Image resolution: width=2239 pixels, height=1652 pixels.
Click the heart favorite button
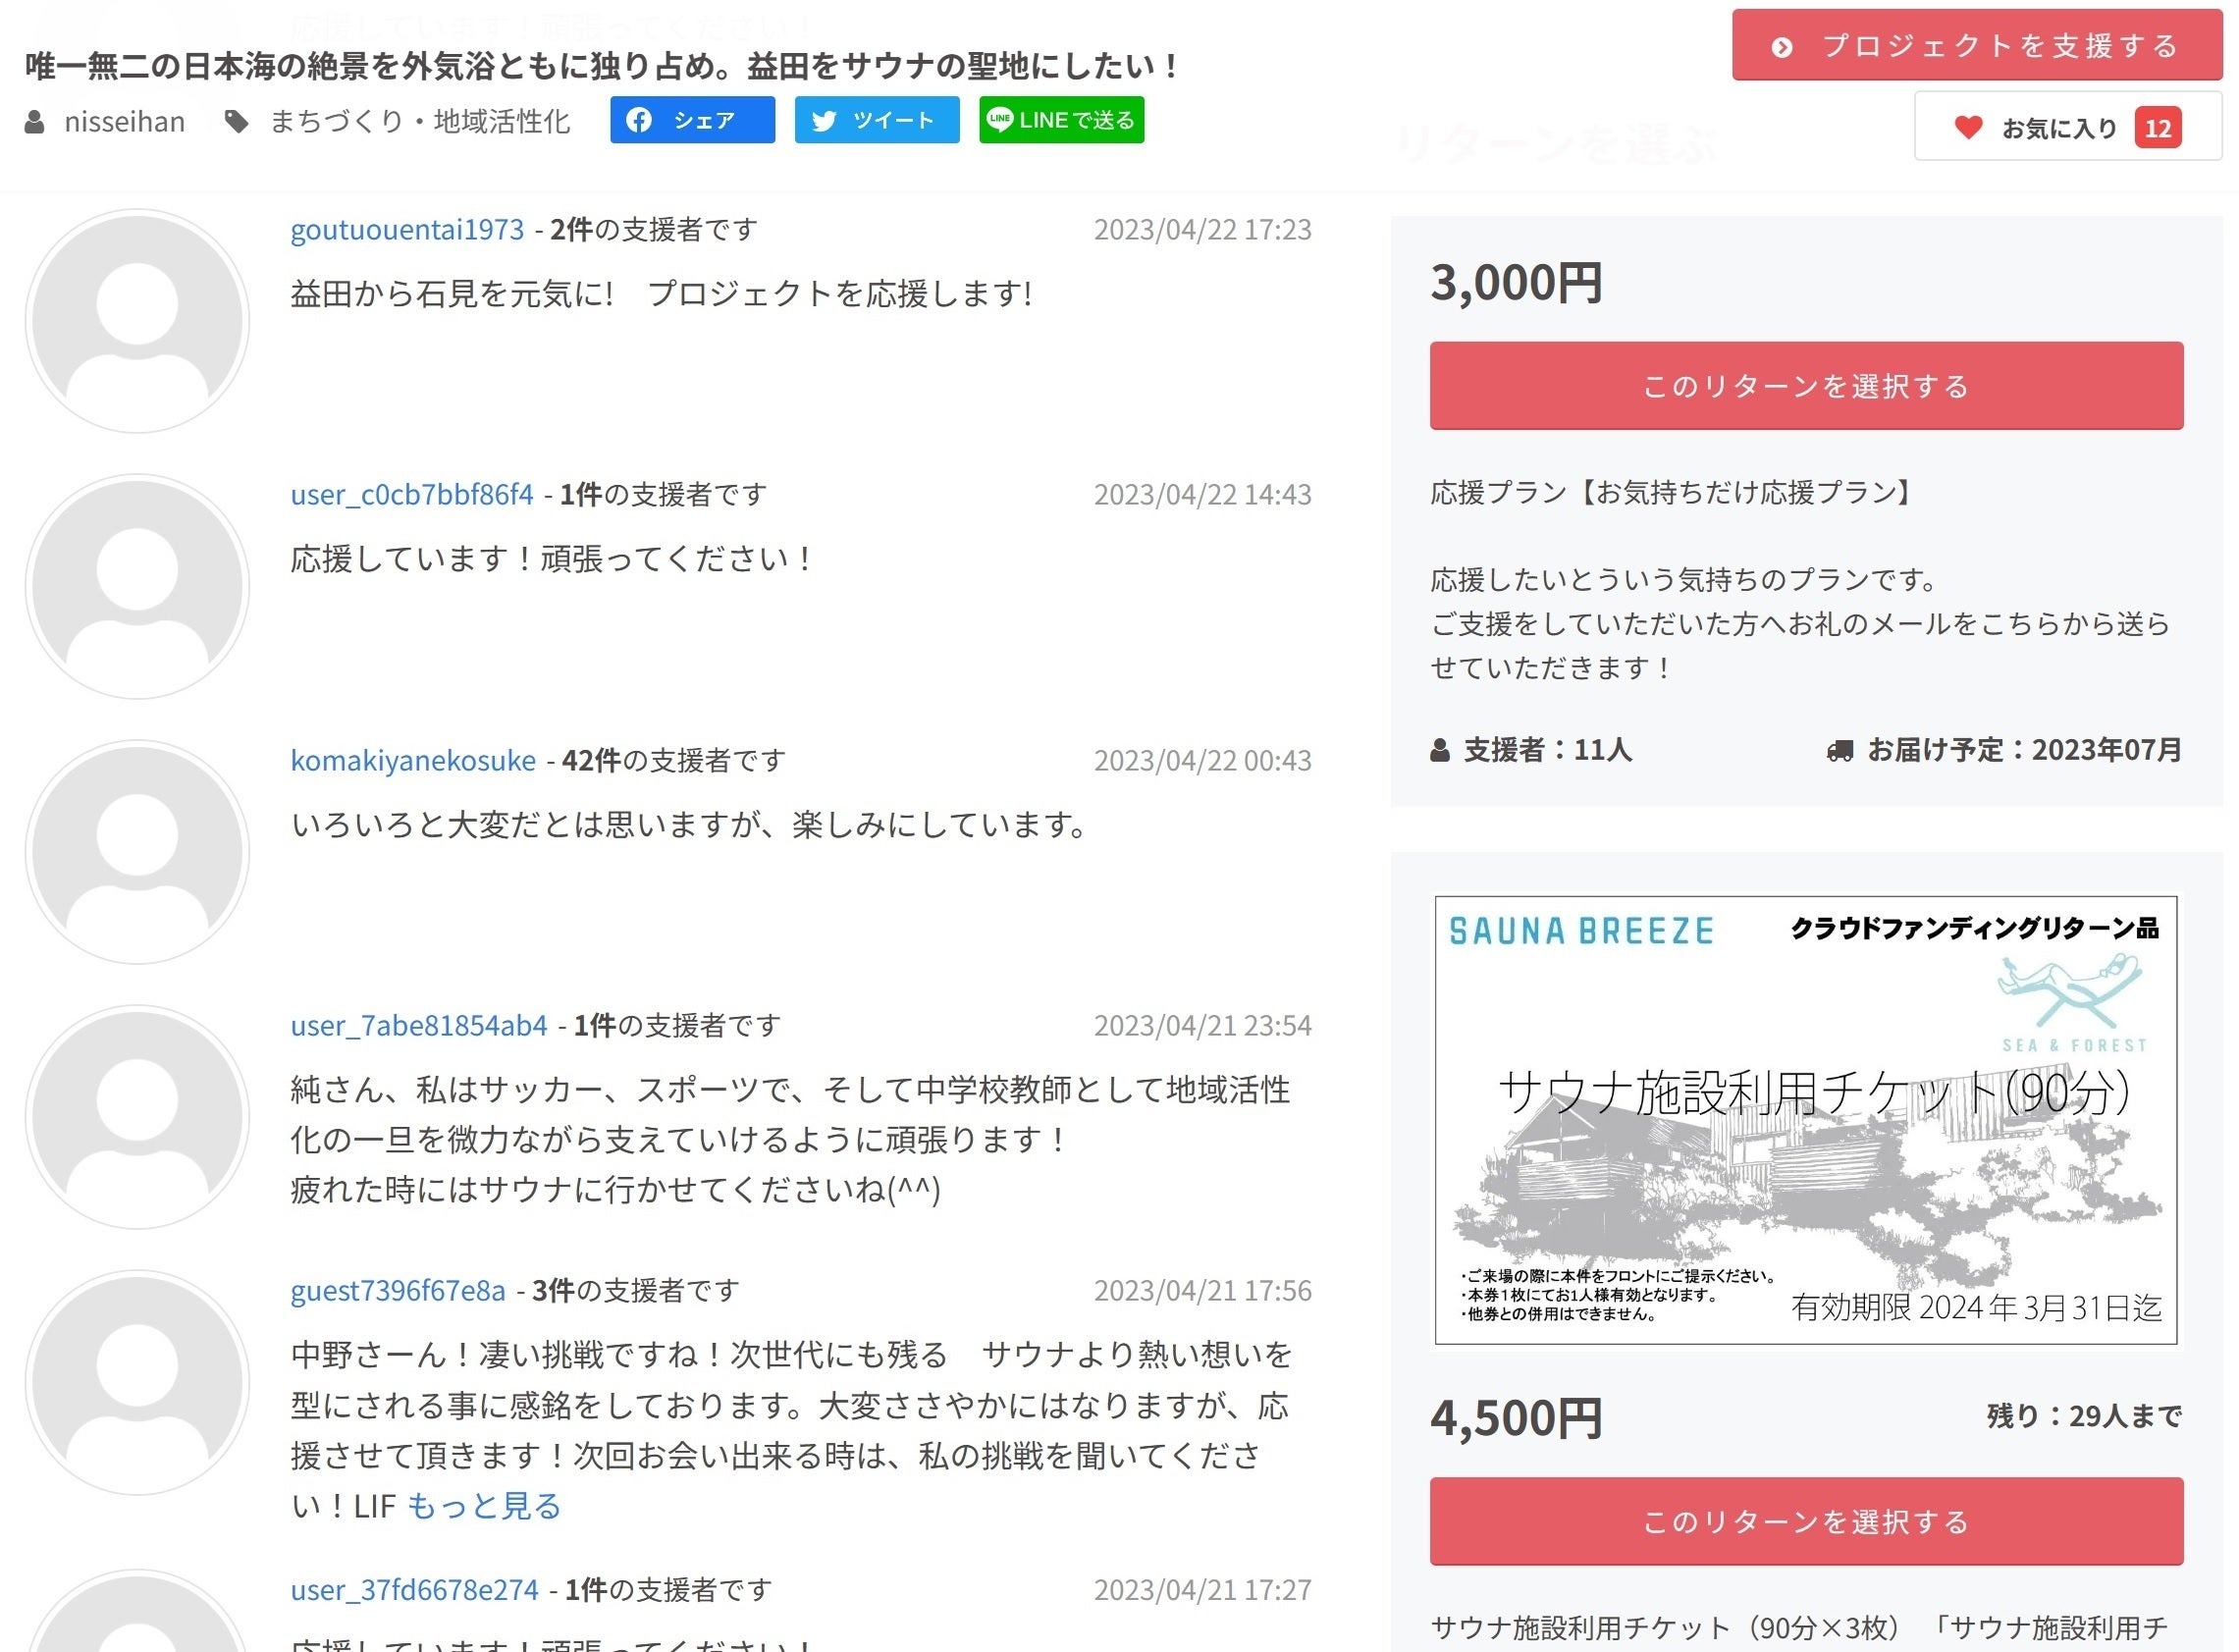(1967, 128)
